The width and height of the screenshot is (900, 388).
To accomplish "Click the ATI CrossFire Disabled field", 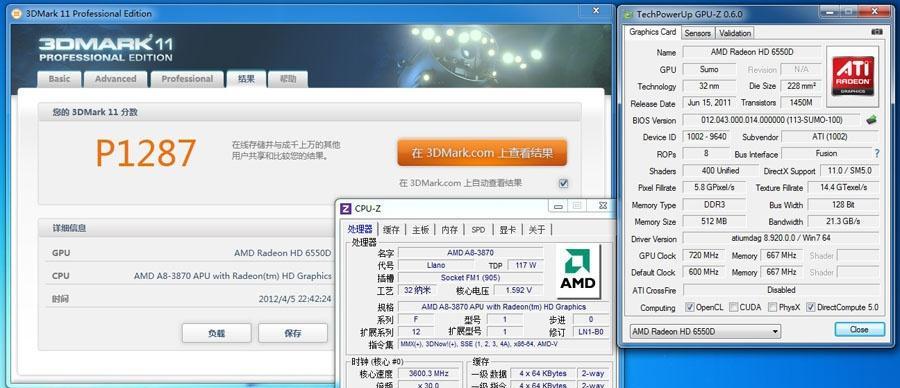I will click(x=781, y=290).
